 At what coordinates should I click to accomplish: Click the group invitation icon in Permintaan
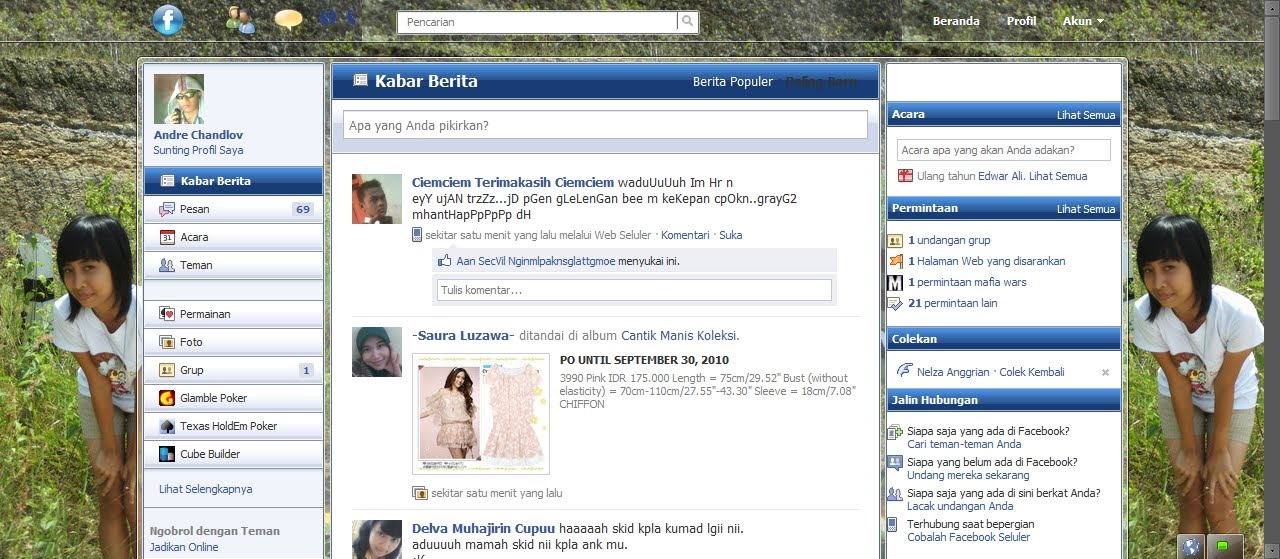coord(895,240)
